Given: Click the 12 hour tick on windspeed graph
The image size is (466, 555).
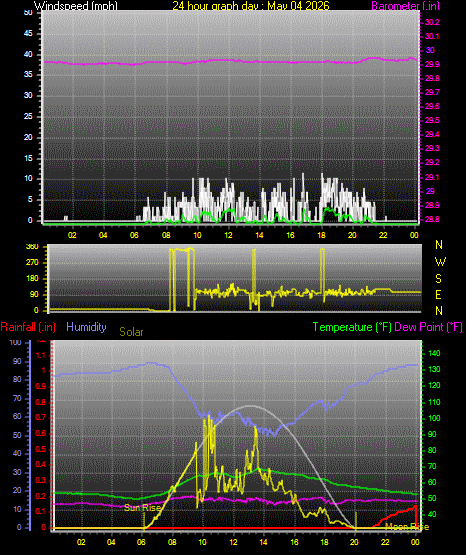Looking at the screenshot, I should (229, 235).
